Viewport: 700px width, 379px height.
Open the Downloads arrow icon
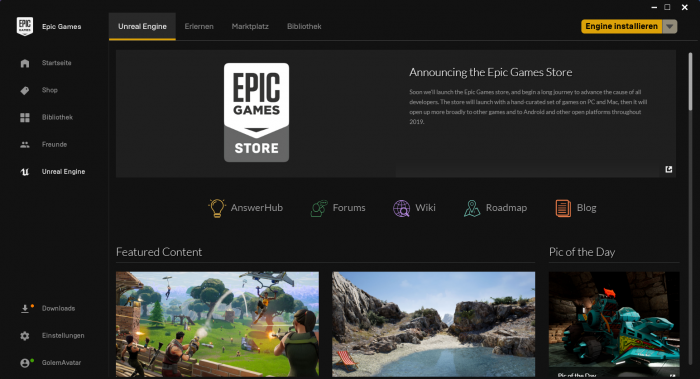click(25, 308)
